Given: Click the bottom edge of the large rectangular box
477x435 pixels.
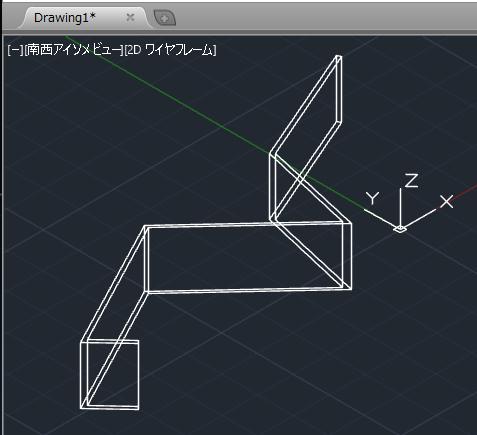Looking at the screenshot, I should pos(248,290).
